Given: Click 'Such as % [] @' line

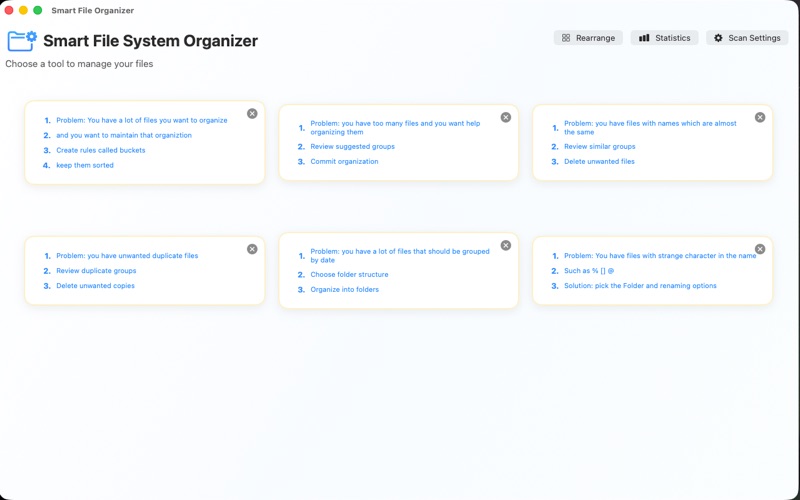Looking at the screenshot, I should point(589,270).
